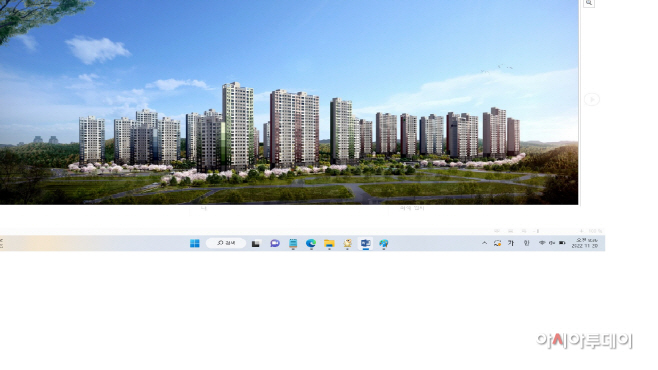Check battery status in system tray
The width and height of the screenshot is (658, 370).
click(x=562, y=243)
